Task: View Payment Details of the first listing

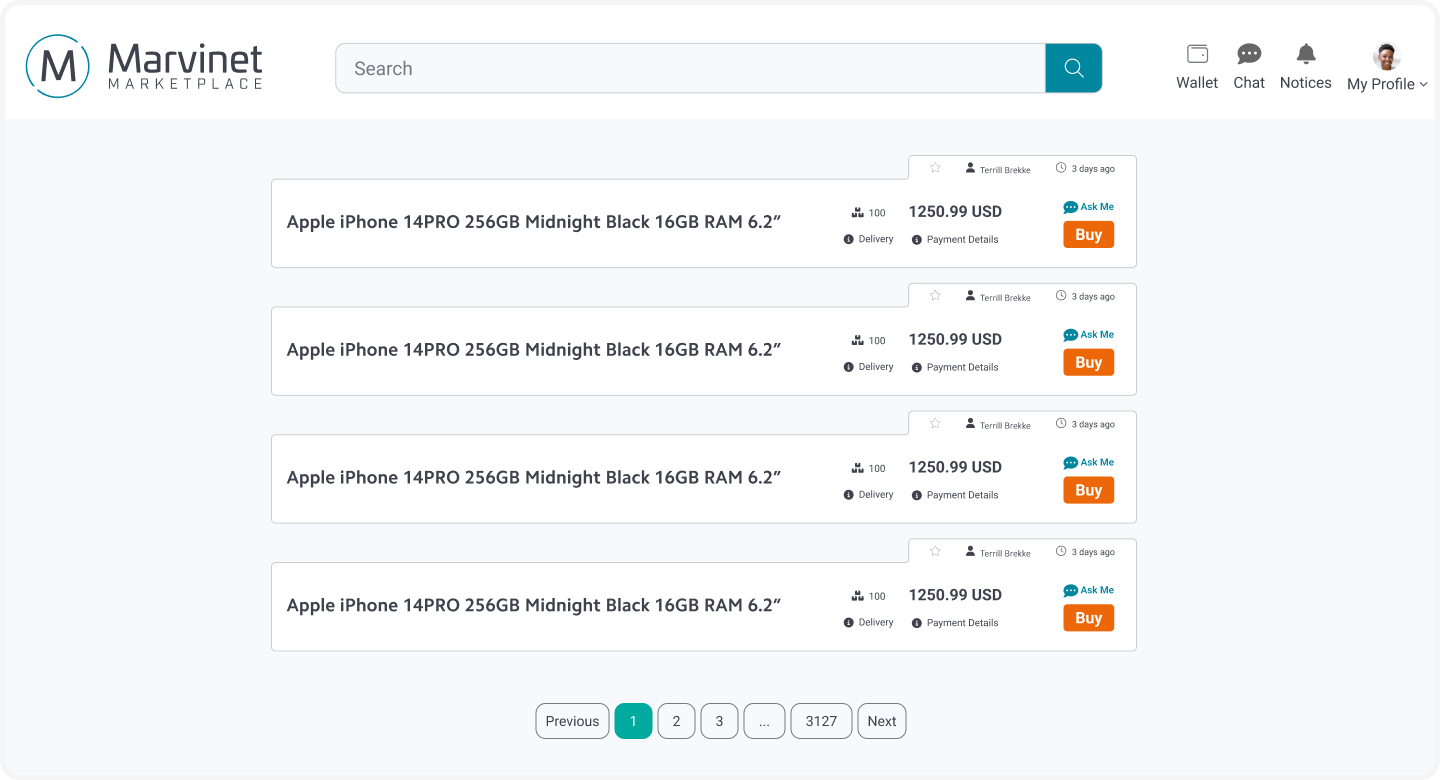Action: click(x=955, y=240)
